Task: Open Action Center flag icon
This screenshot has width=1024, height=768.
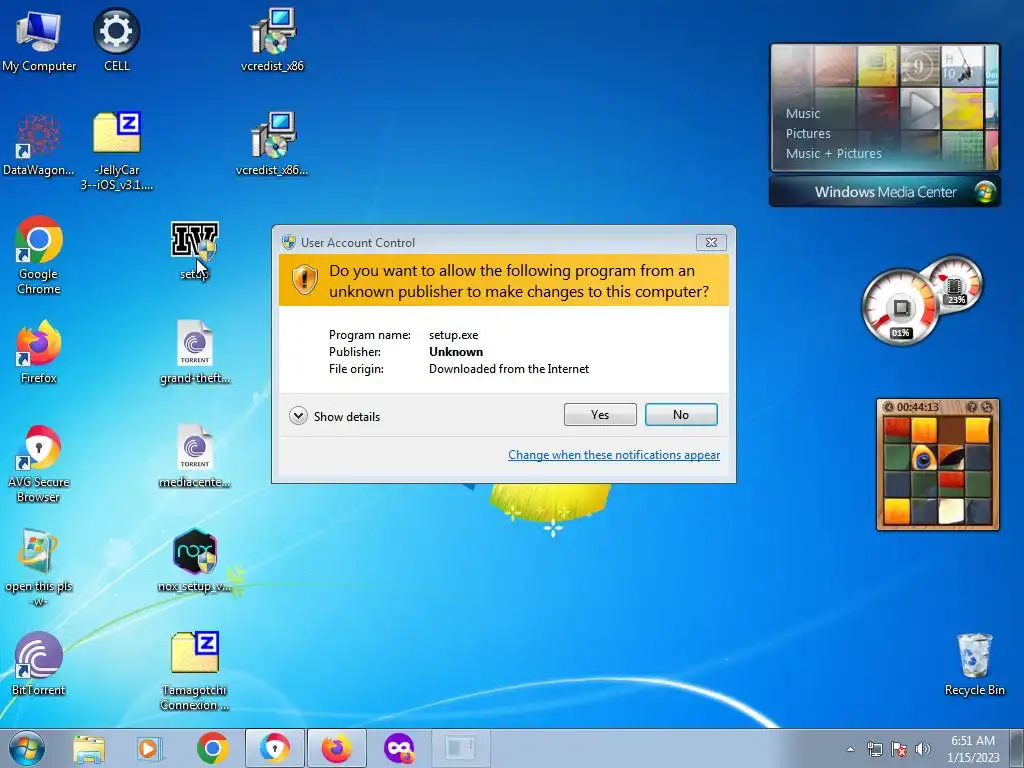Action: [x=899, y=749]
